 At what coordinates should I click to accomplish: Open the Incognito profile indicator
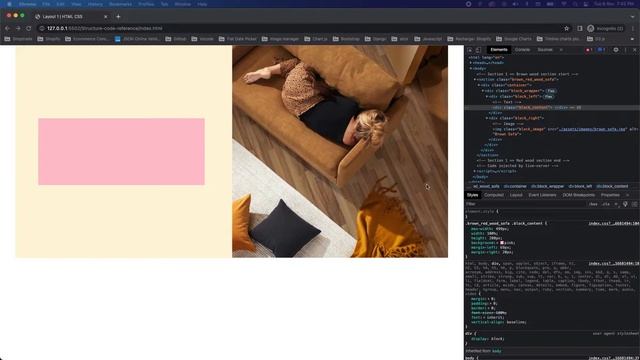[605, 28]
